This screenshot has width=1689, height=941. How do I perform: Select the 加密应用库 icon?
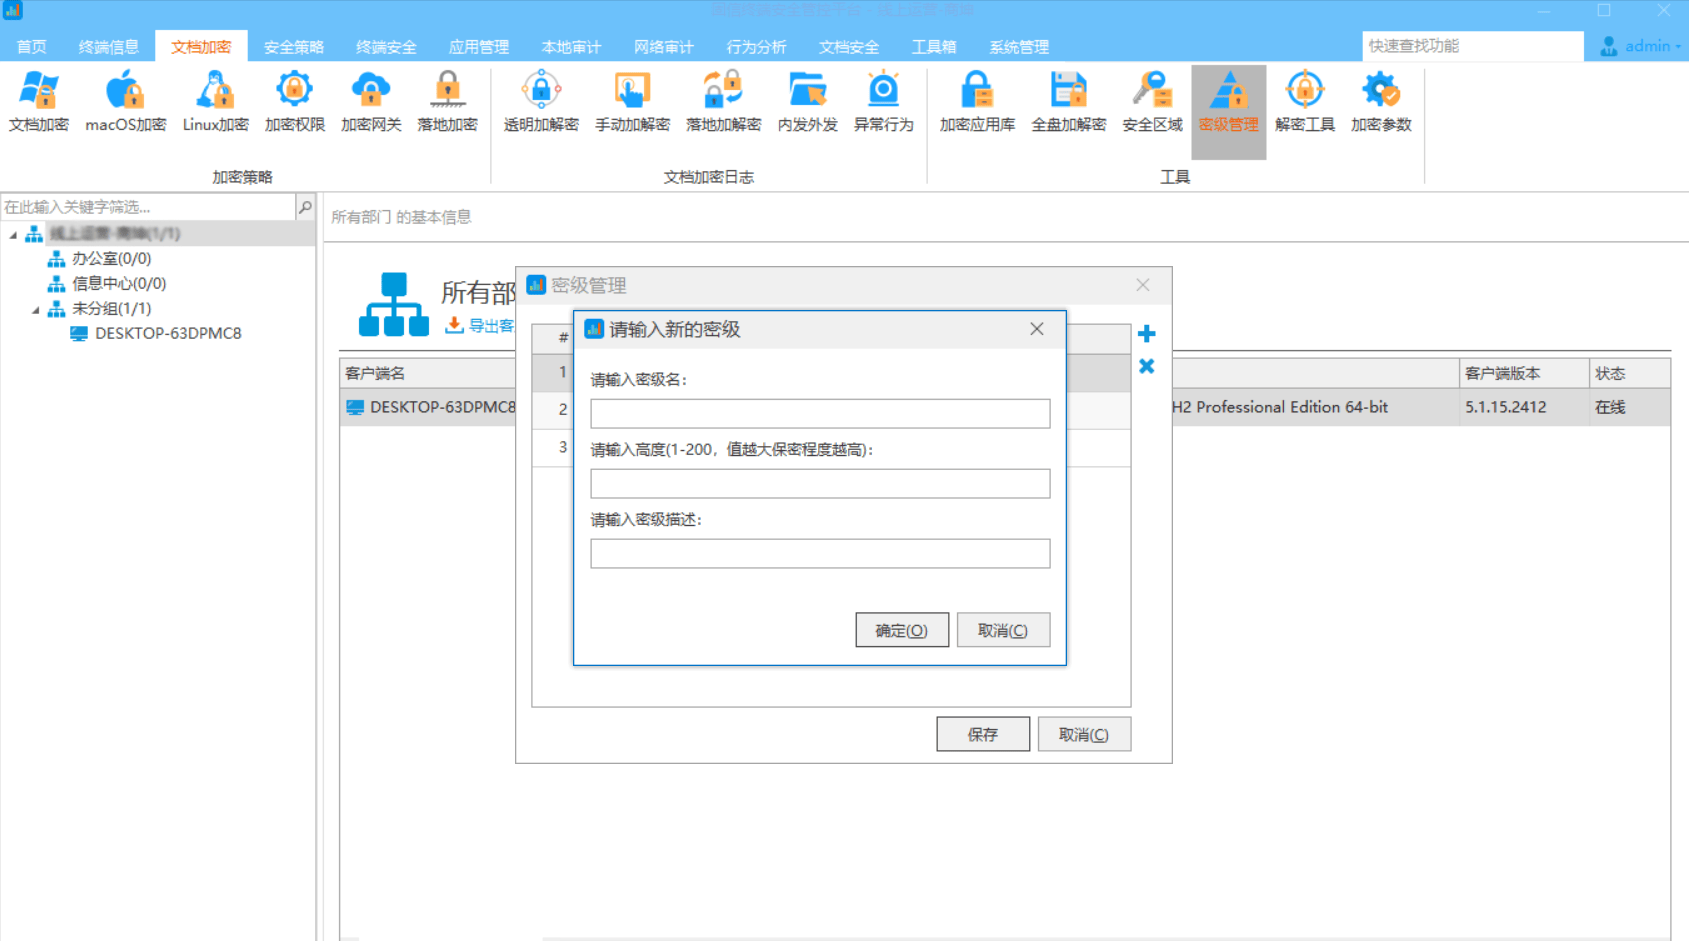(976, 100)
